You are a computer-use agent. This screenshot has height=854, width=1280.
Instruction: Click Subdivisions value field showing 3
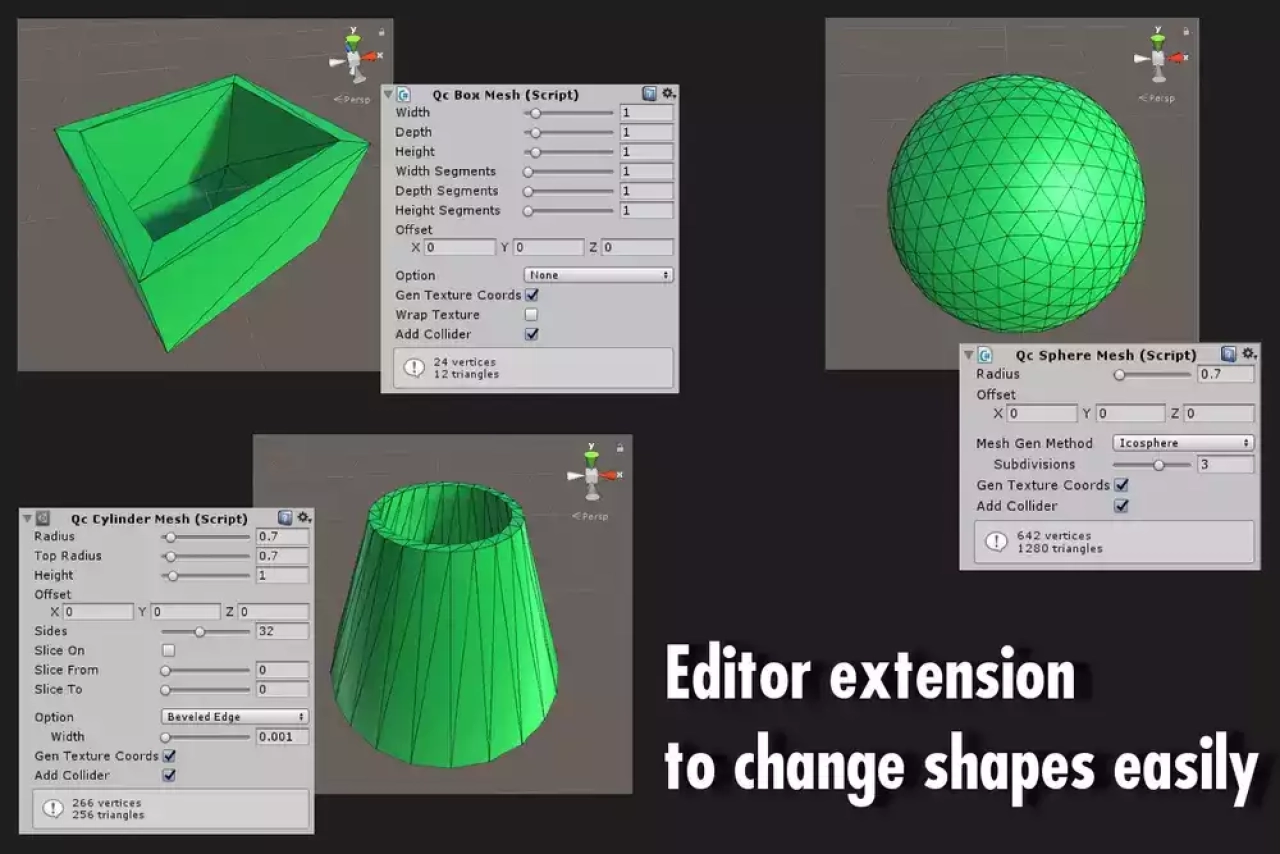click(1226, 464)
